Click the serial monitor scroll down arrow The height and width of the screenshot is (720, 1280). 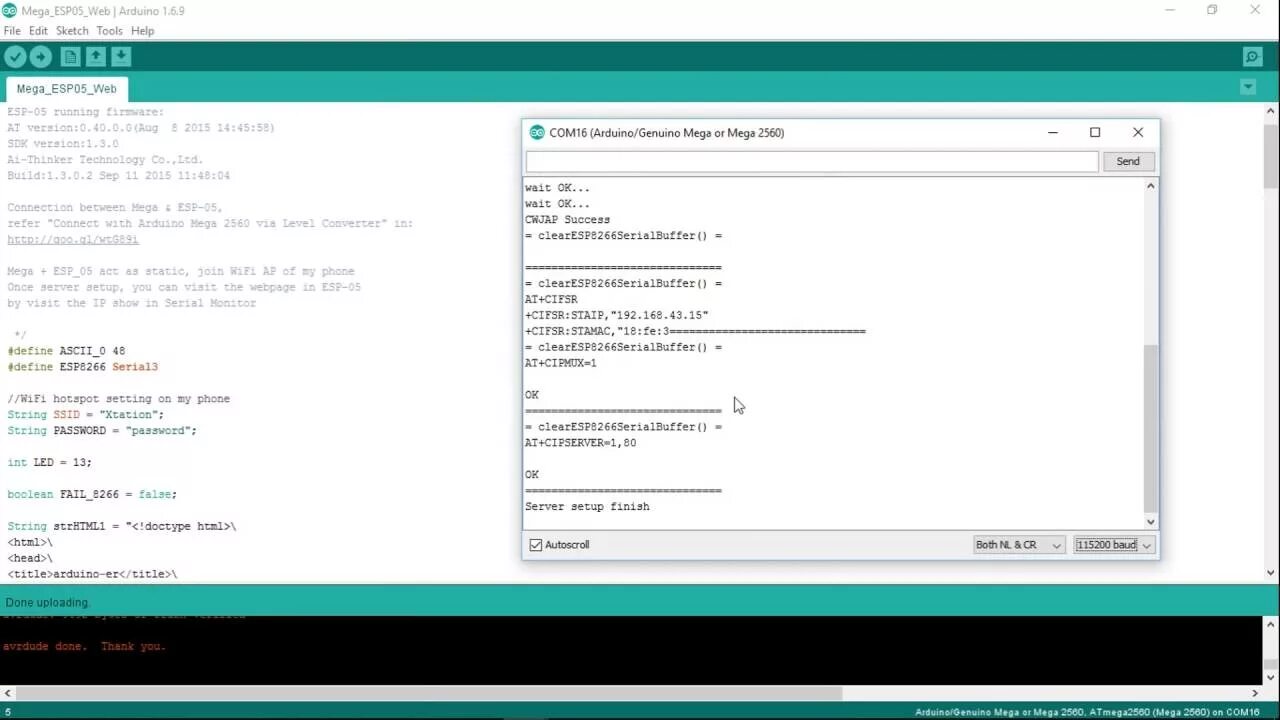click(1150, 521)
